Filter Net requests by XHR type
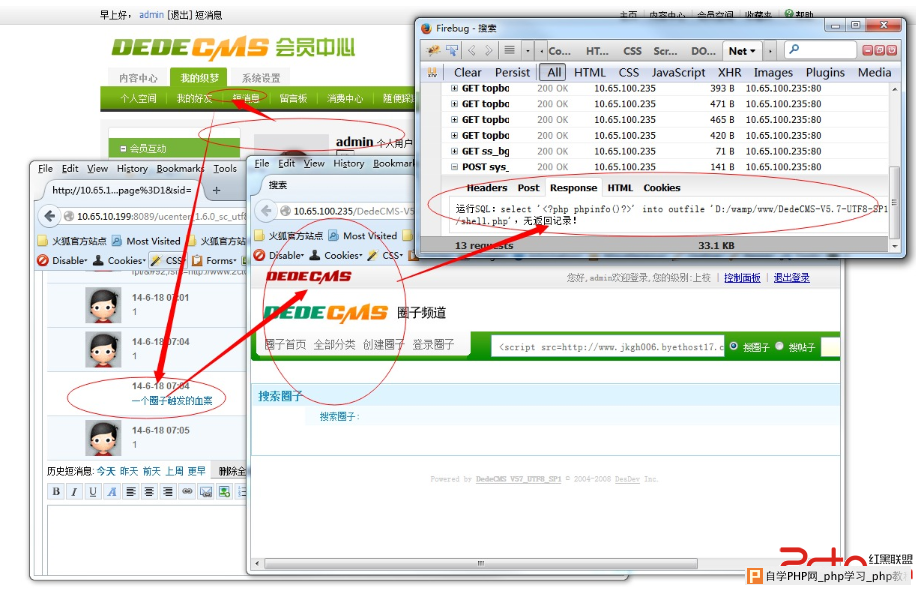 [x=729, y=72]
